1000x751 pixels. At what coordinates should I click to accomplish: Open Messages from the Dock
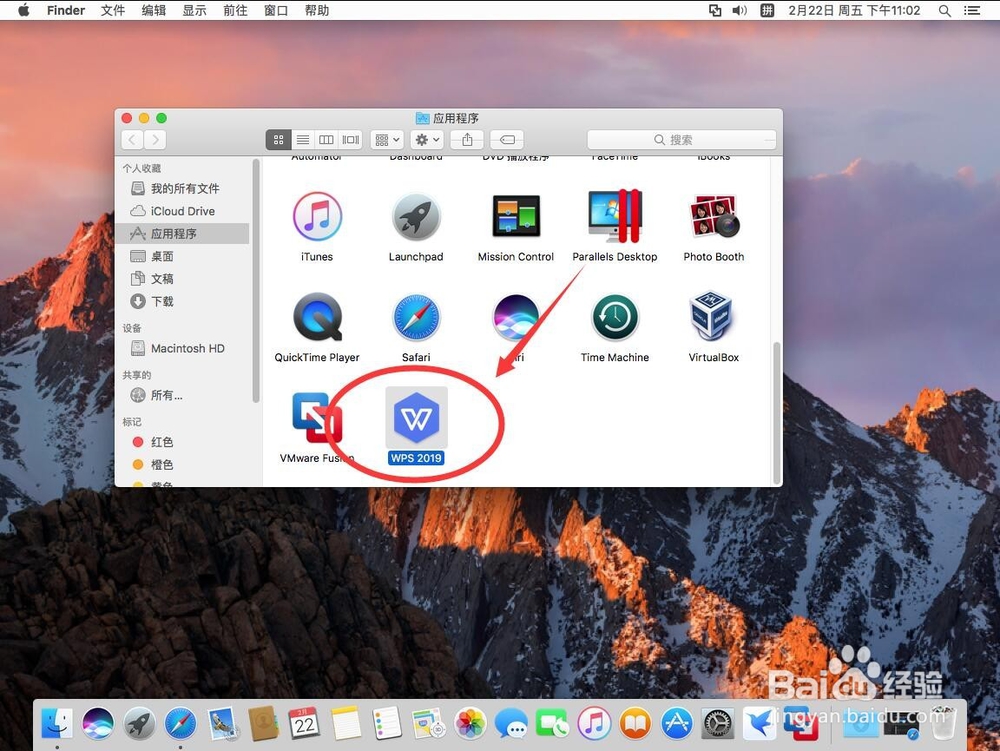pos(511,724)
